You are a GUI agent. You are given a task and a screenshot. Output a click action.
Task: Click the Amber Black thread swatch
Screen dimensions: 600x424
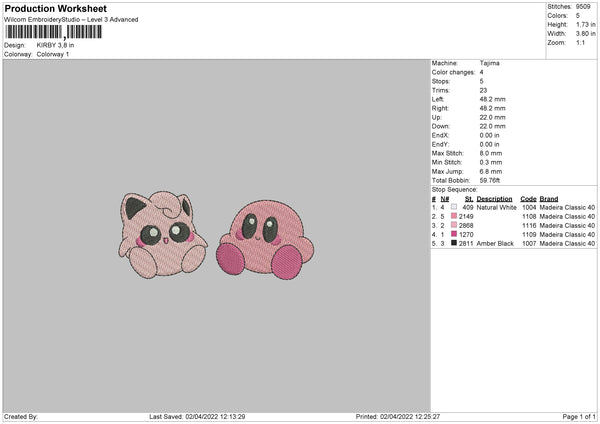click(455, 243)
